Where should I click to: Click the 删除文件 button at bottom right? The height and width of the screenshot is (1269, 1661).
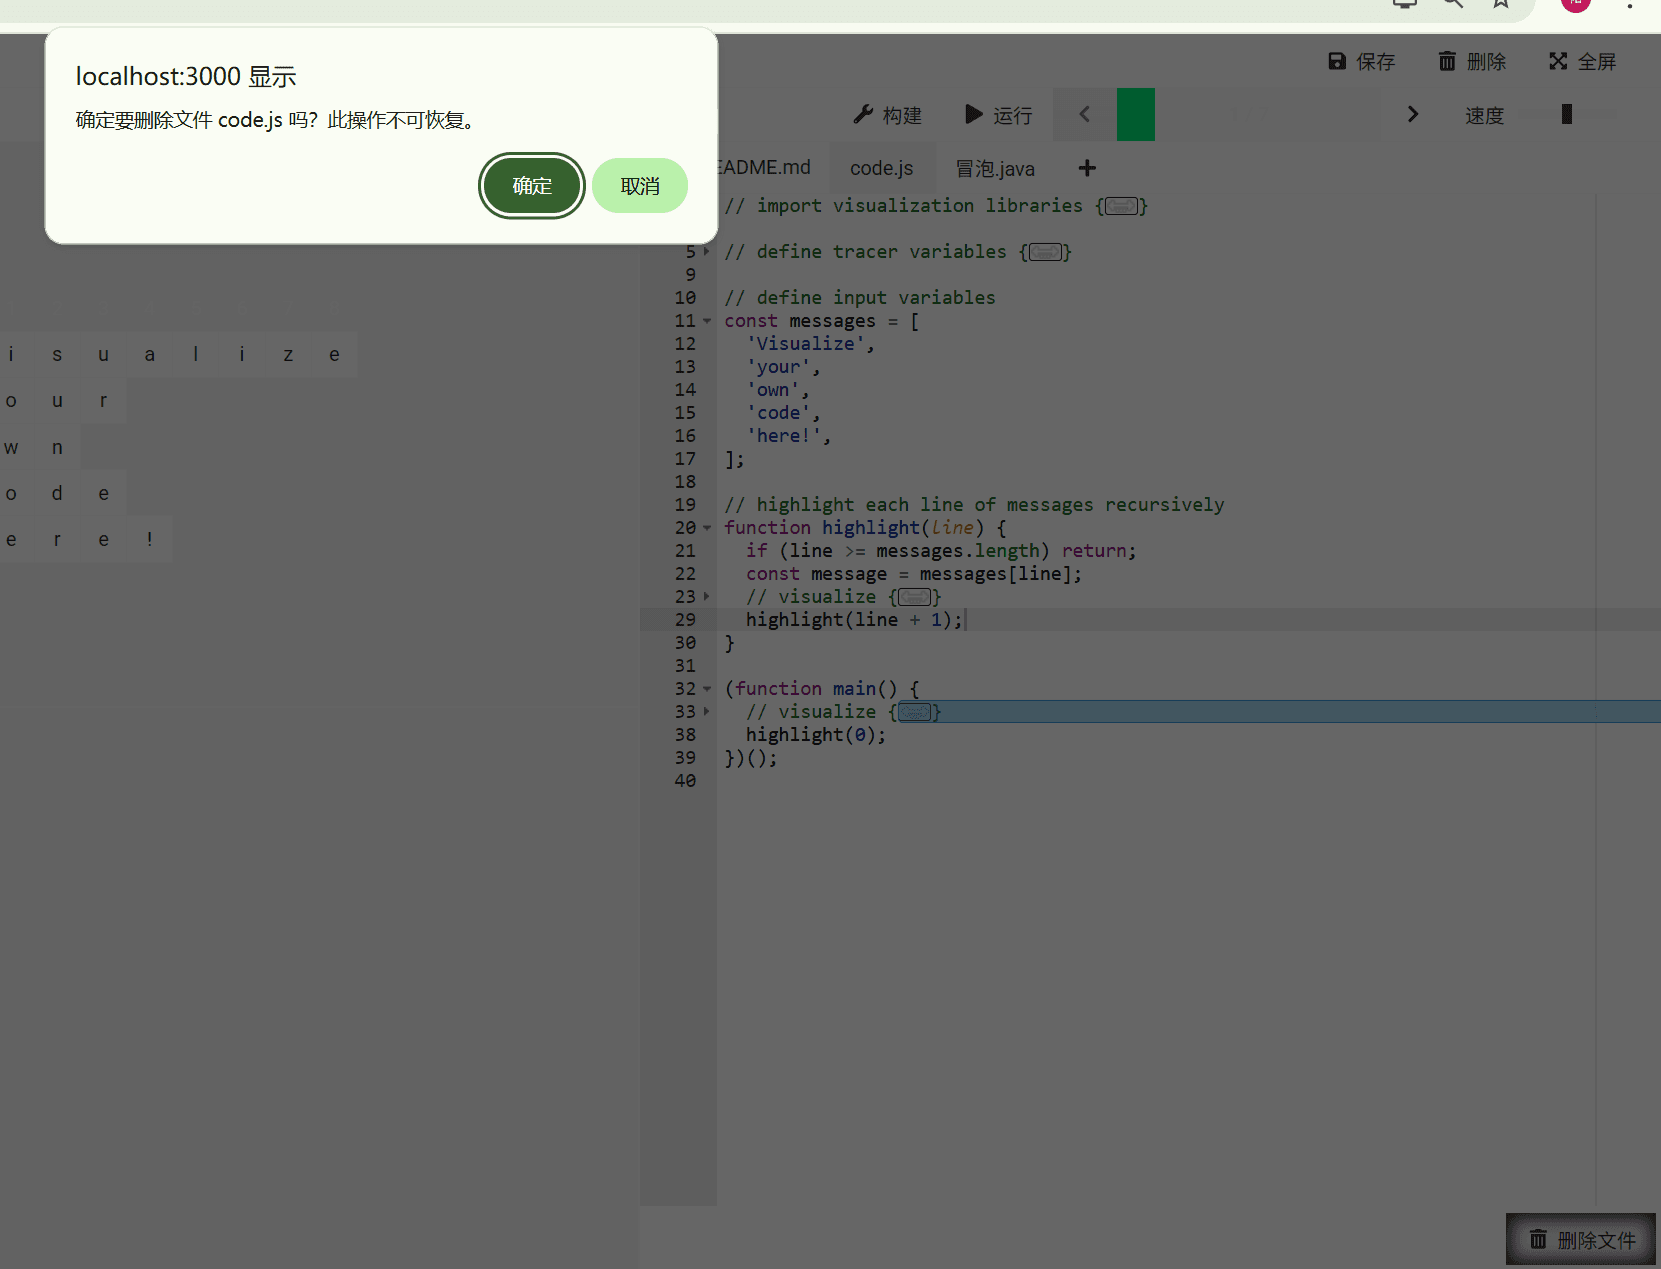coord(1581,1240)
